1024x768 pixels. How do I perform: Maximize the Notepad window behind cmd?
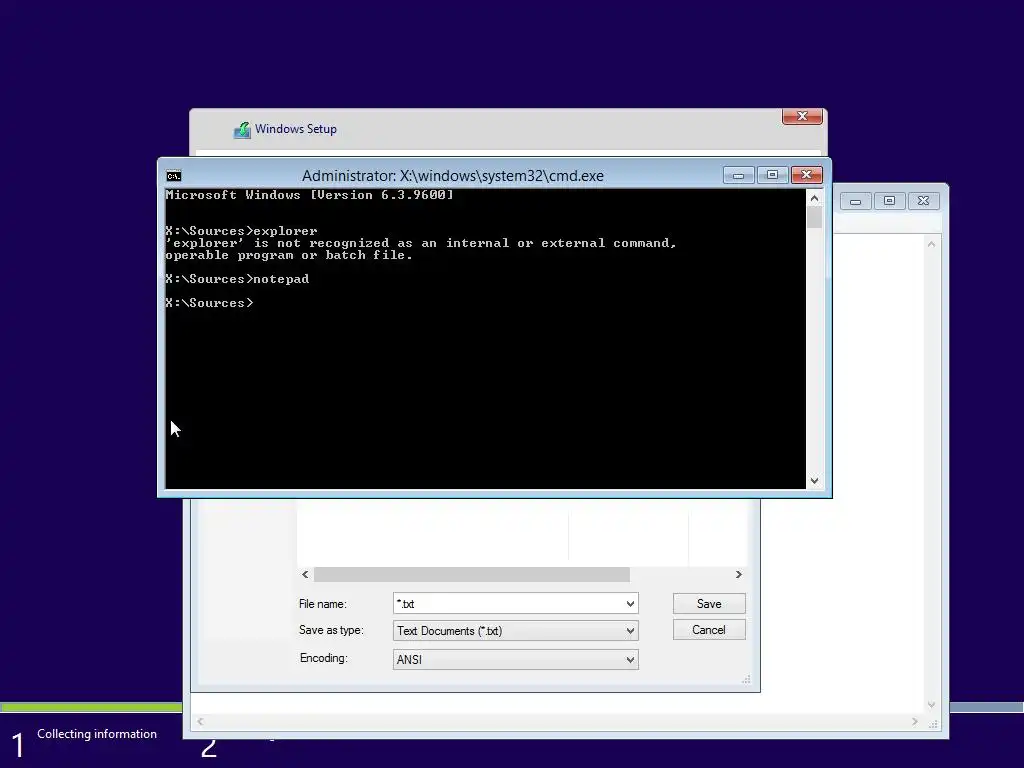[889, 201]
